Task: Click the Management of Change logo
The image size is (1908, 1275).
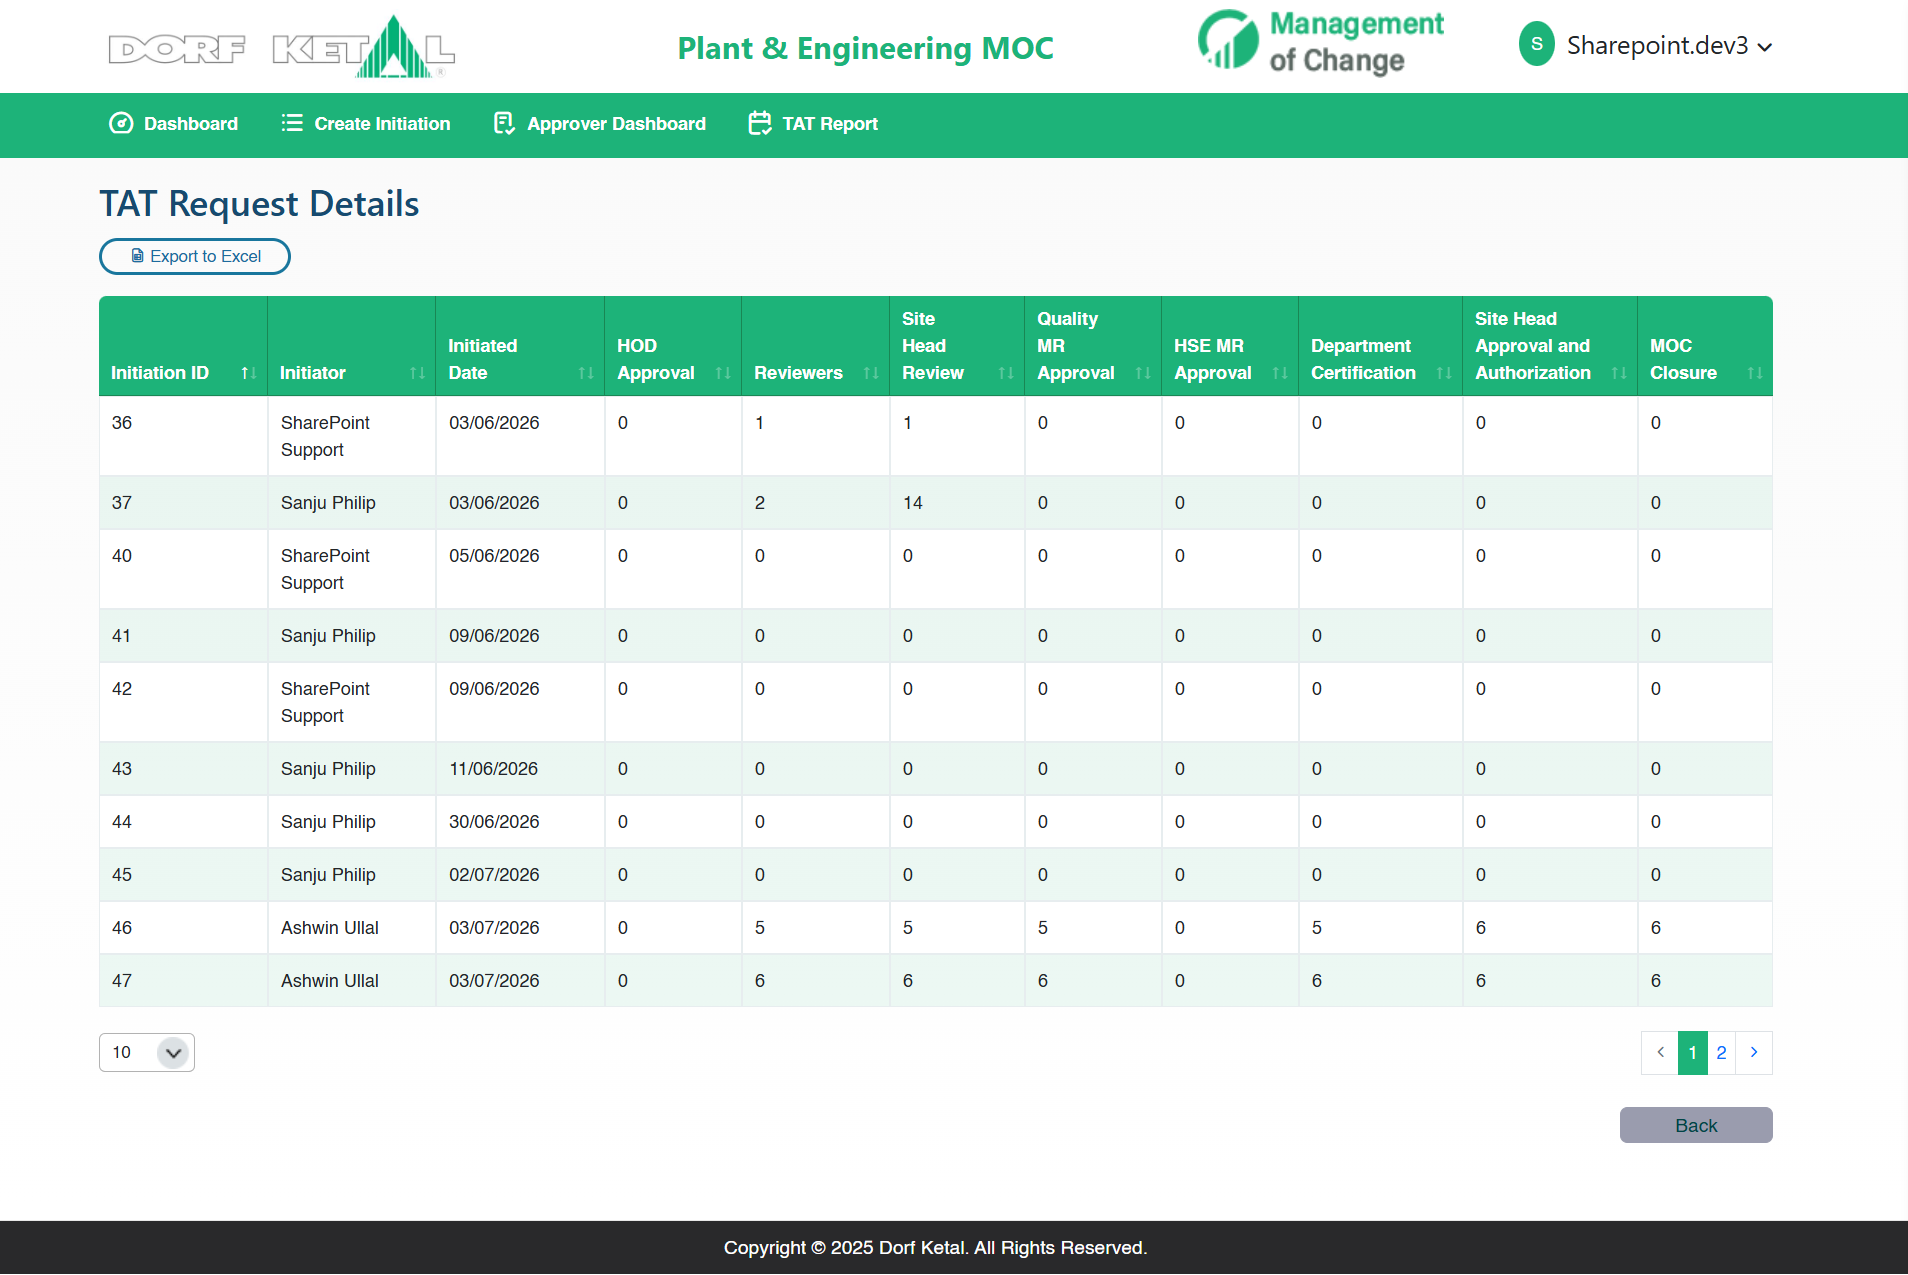Action: click(x=1321, y=43)
